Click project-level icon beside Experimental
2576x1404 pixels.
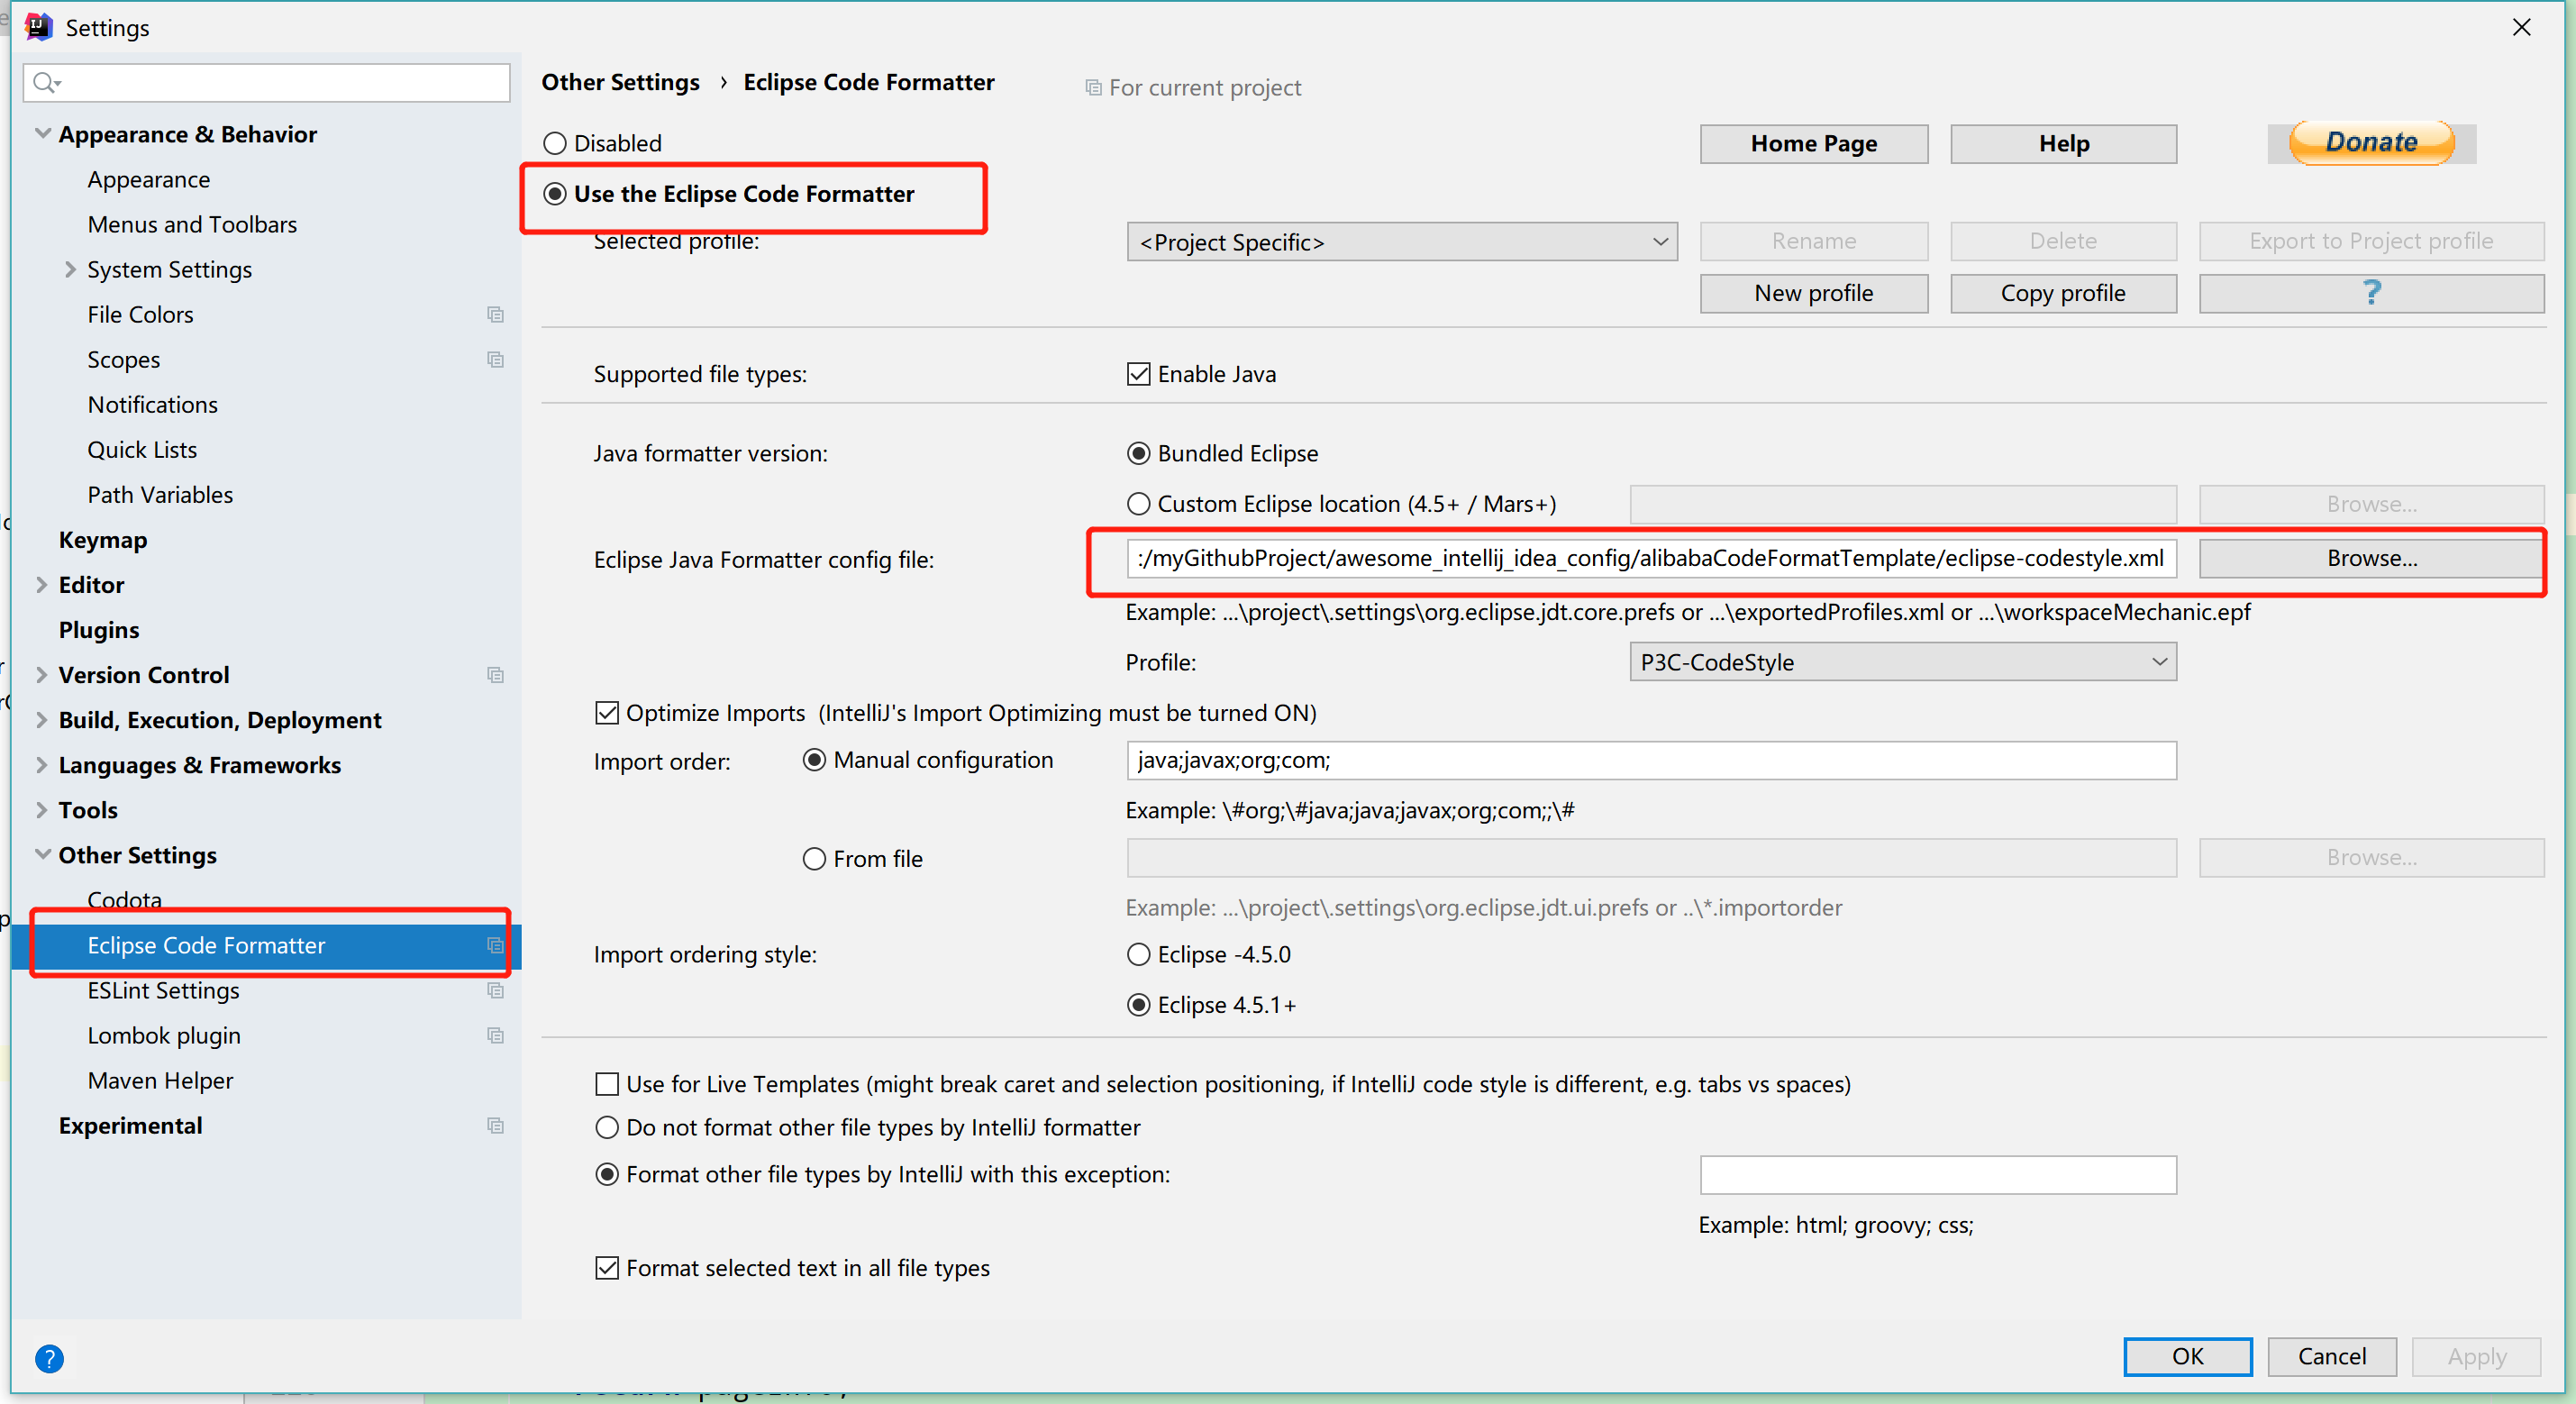(495, 1125)
